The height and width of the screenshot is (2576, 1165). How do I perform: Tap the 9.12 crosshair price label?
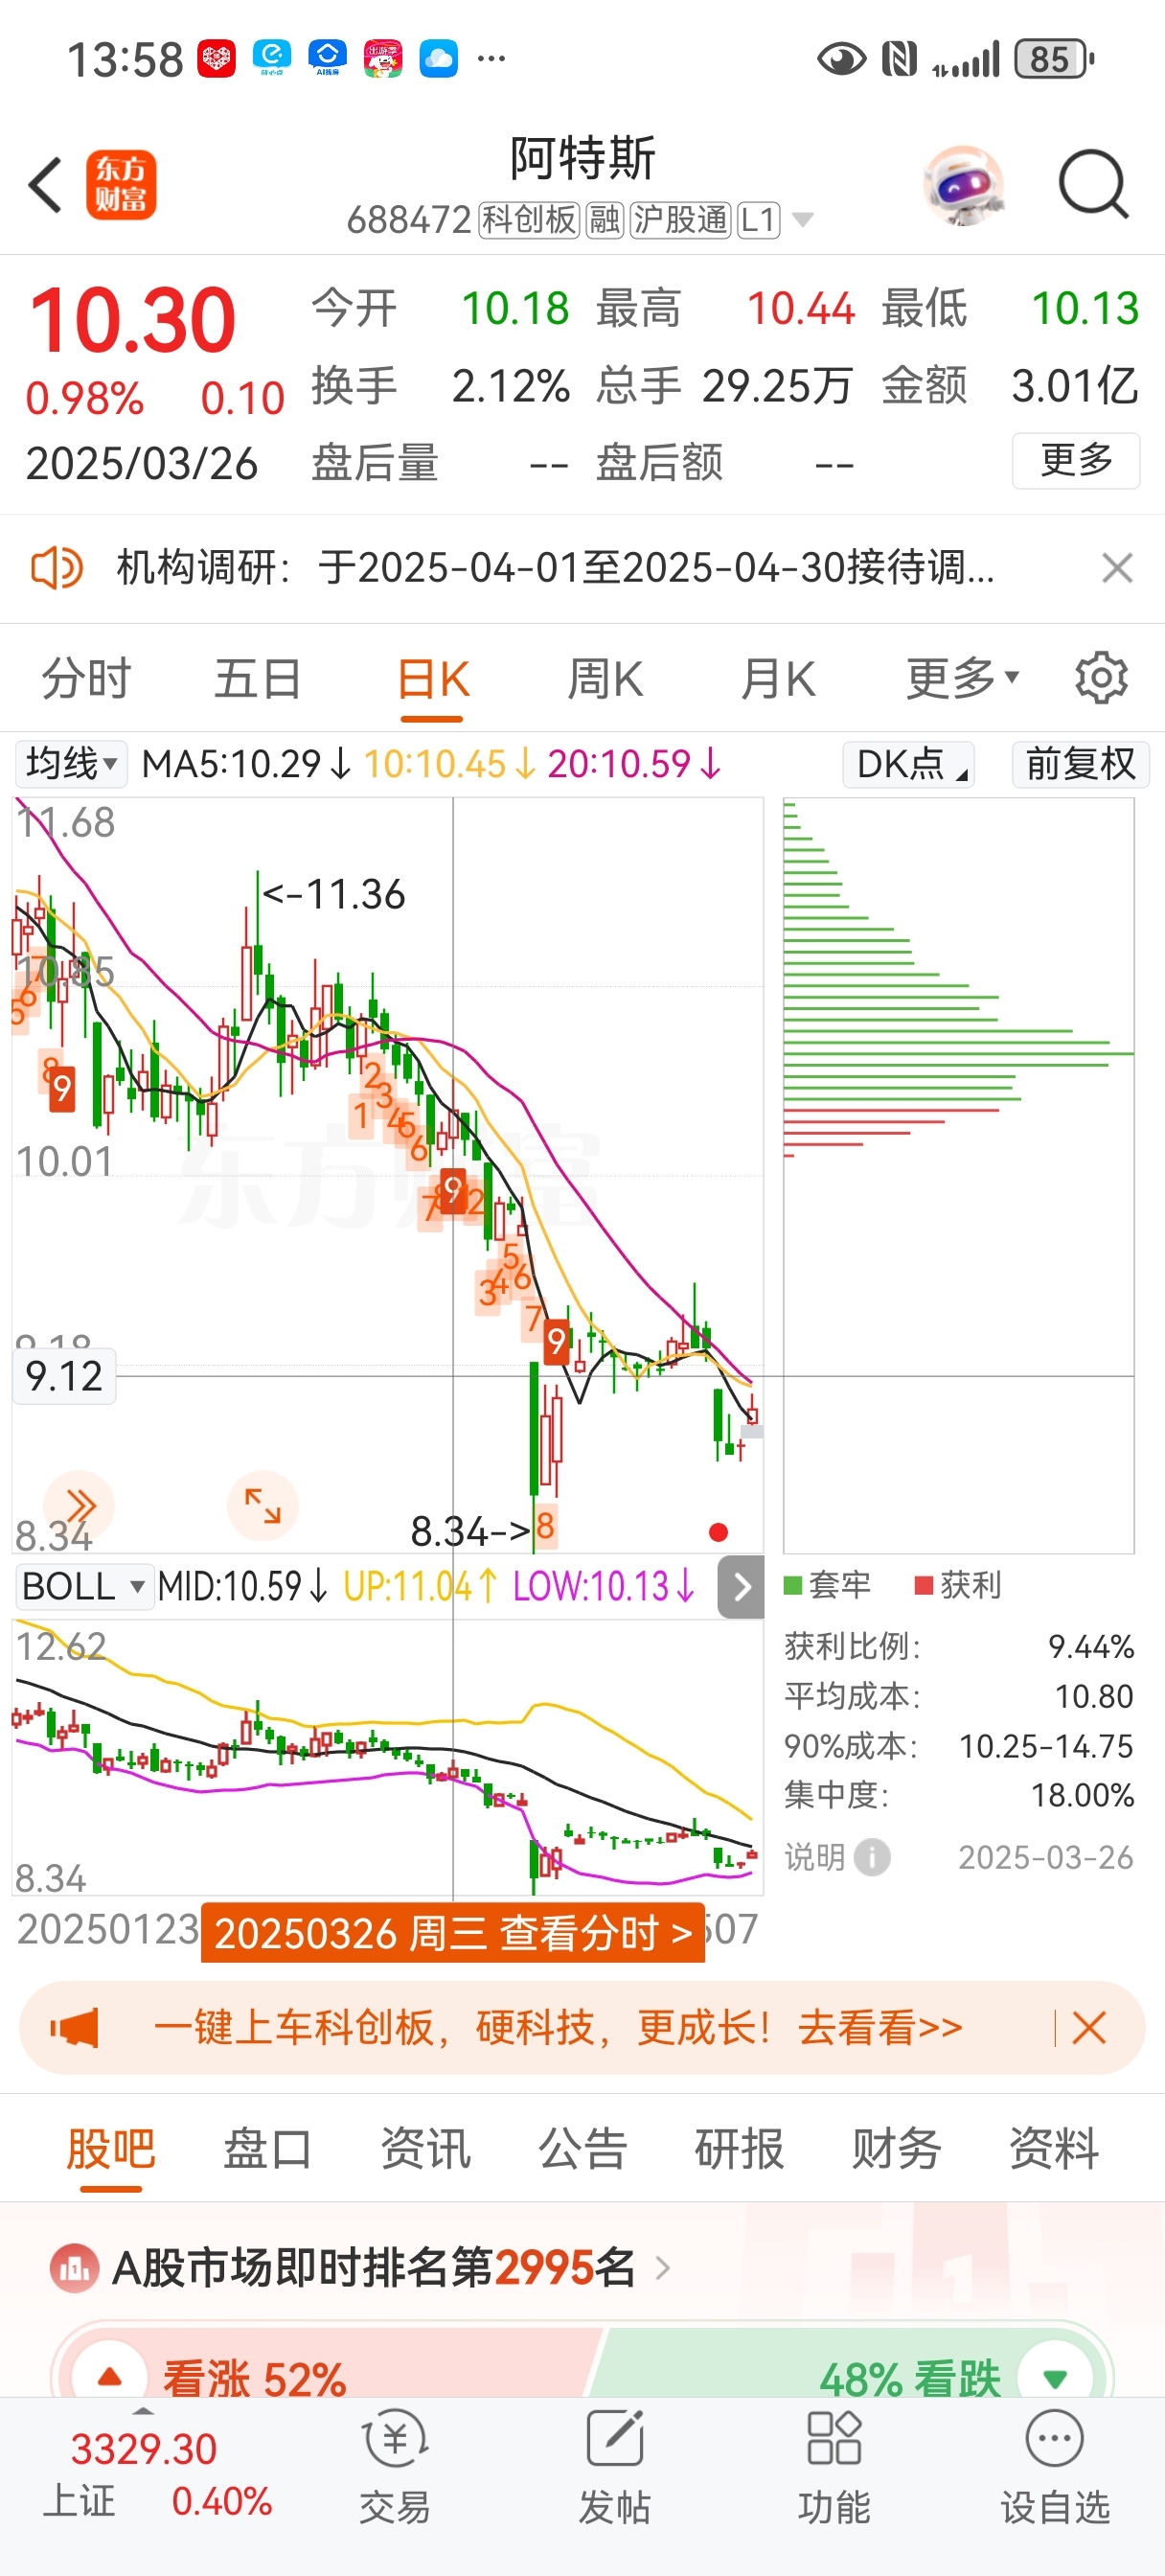tap(64, 1376)
